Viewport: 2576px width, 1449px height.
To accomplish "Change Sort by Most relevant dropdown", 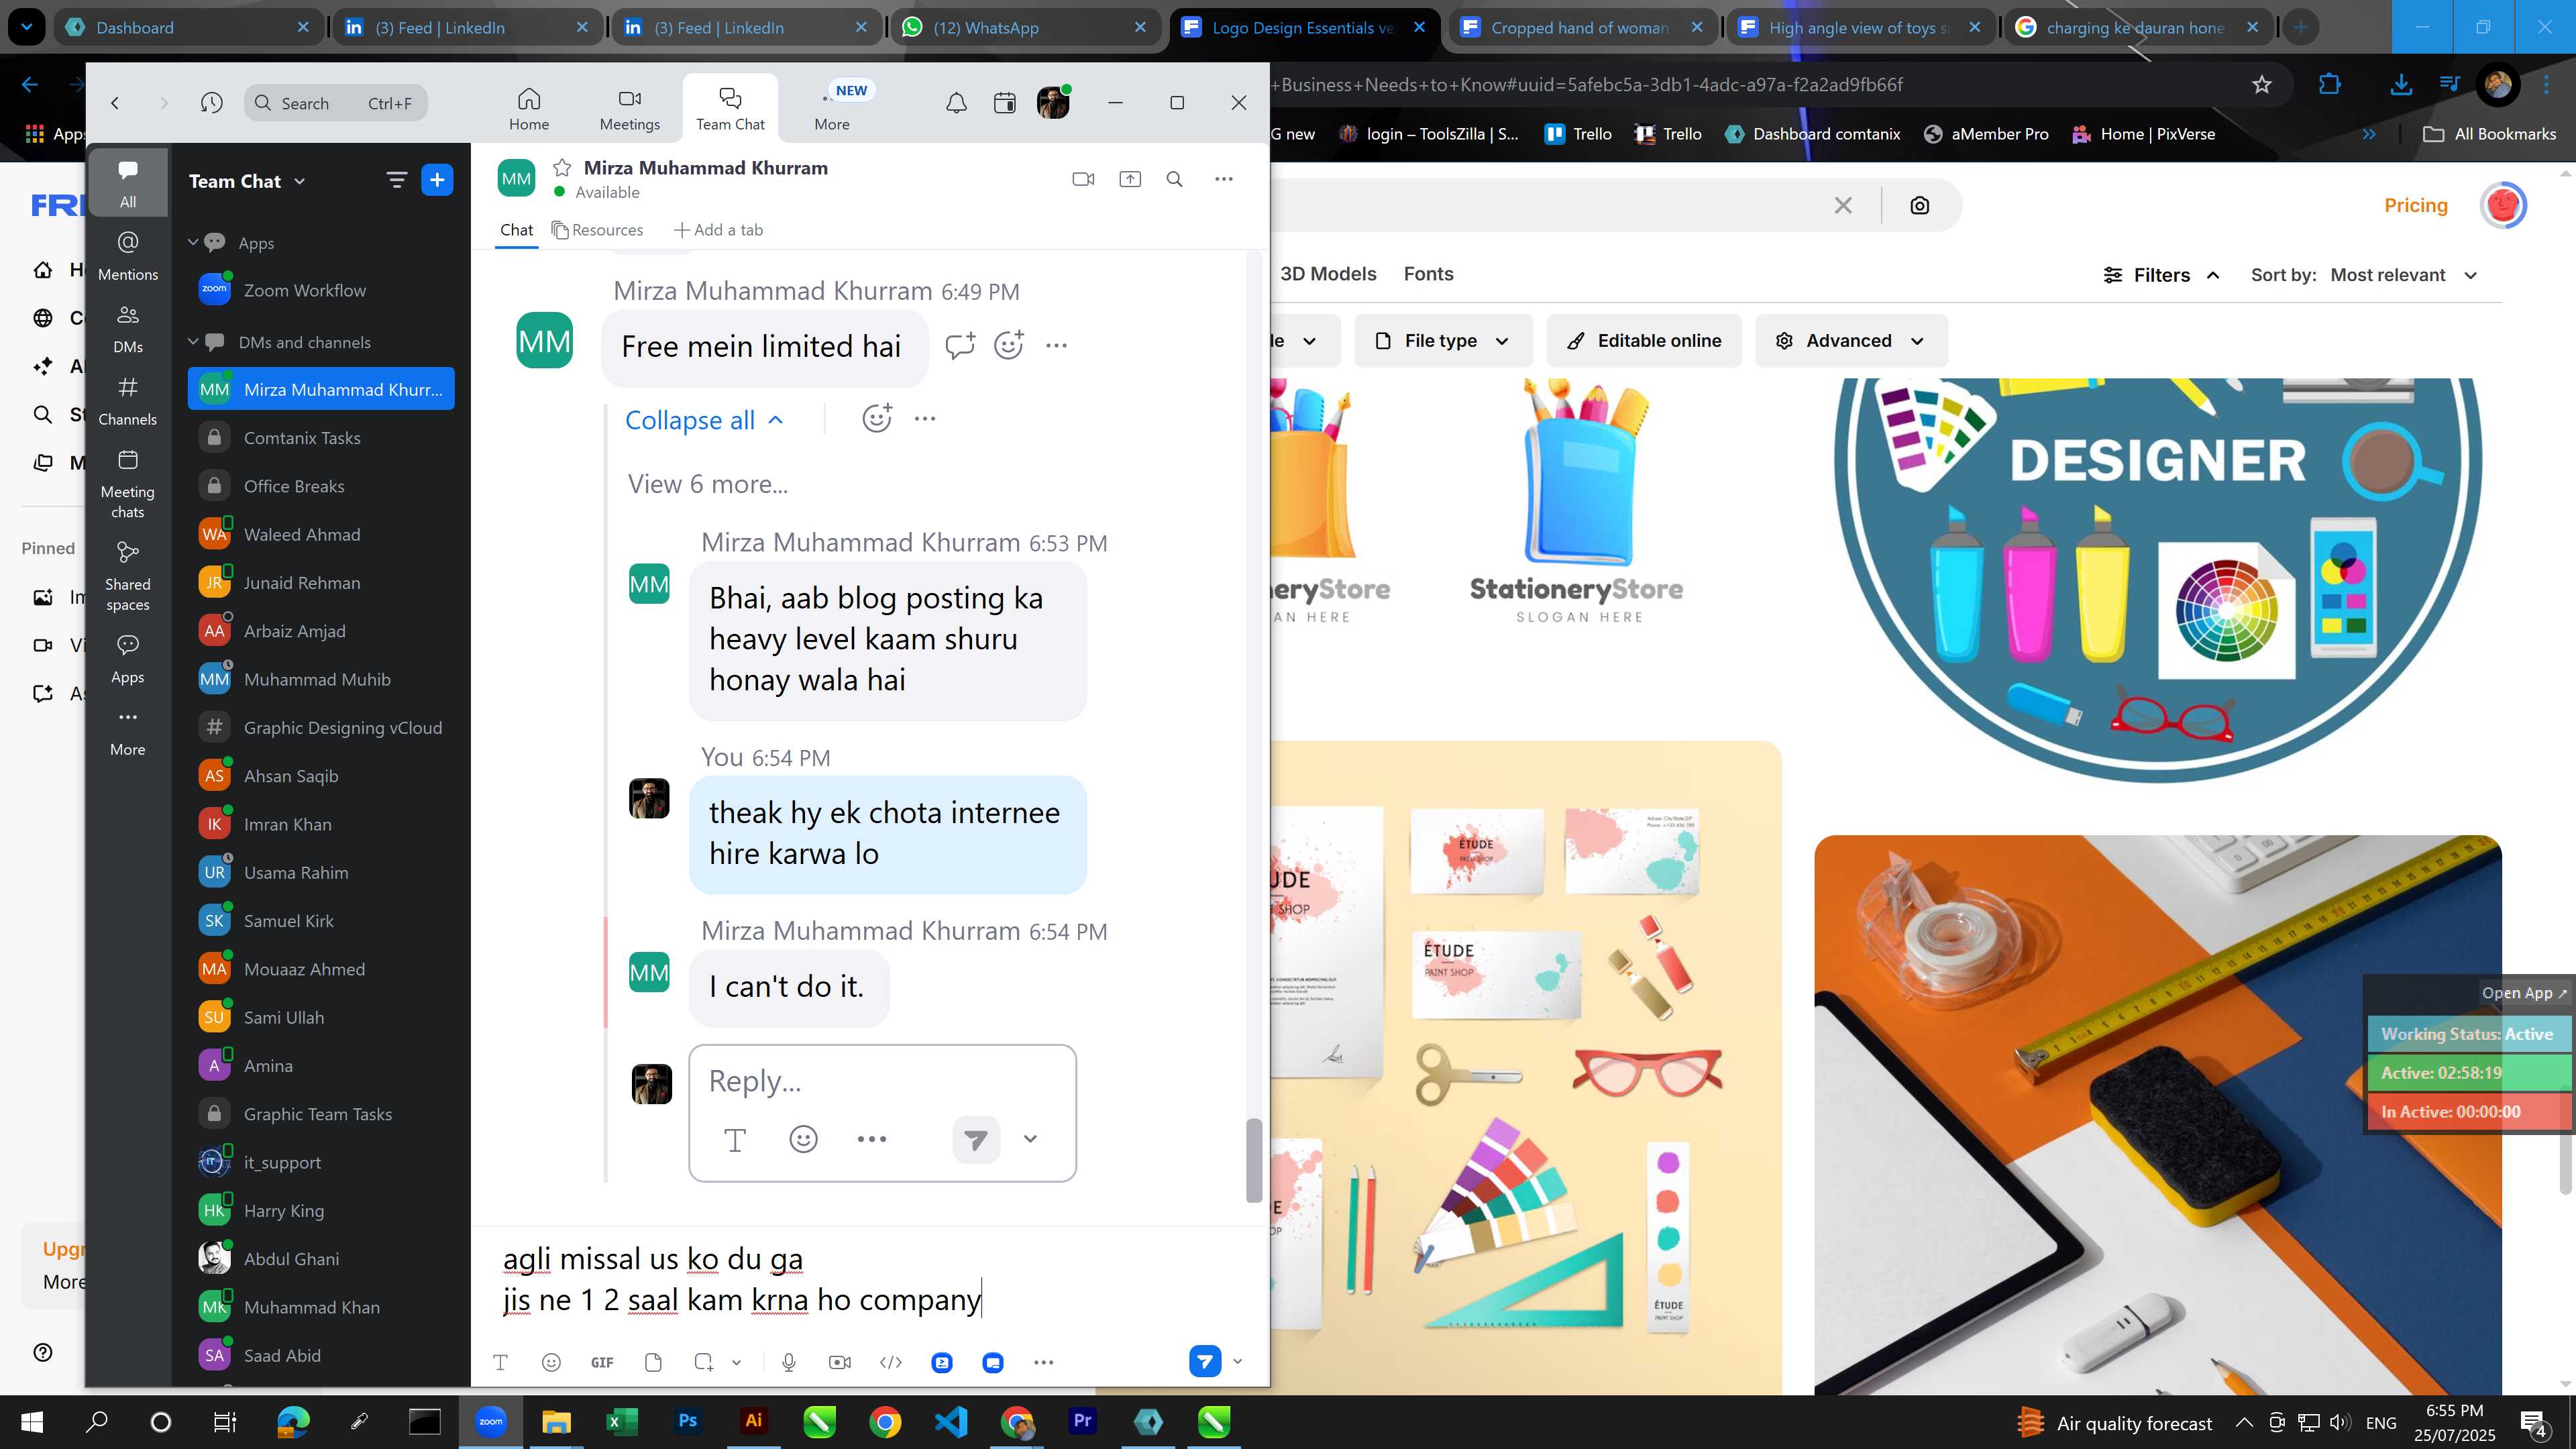I will 2404,275.
